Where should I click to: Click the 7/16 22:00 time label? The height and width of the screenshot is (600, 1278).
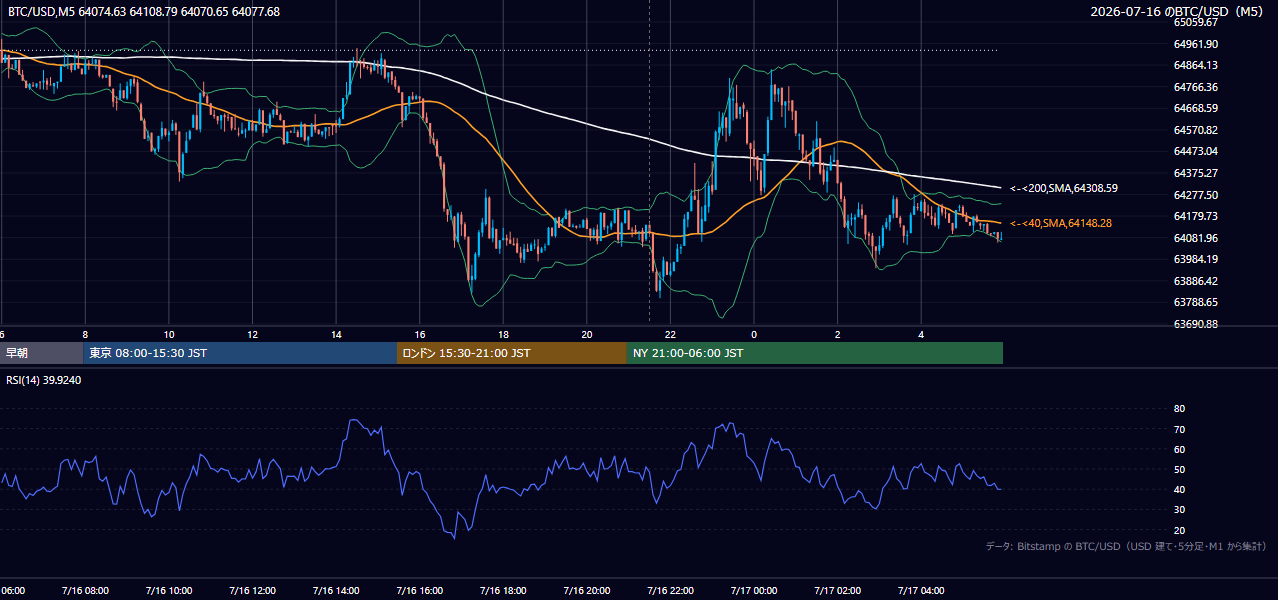(670, 591)
